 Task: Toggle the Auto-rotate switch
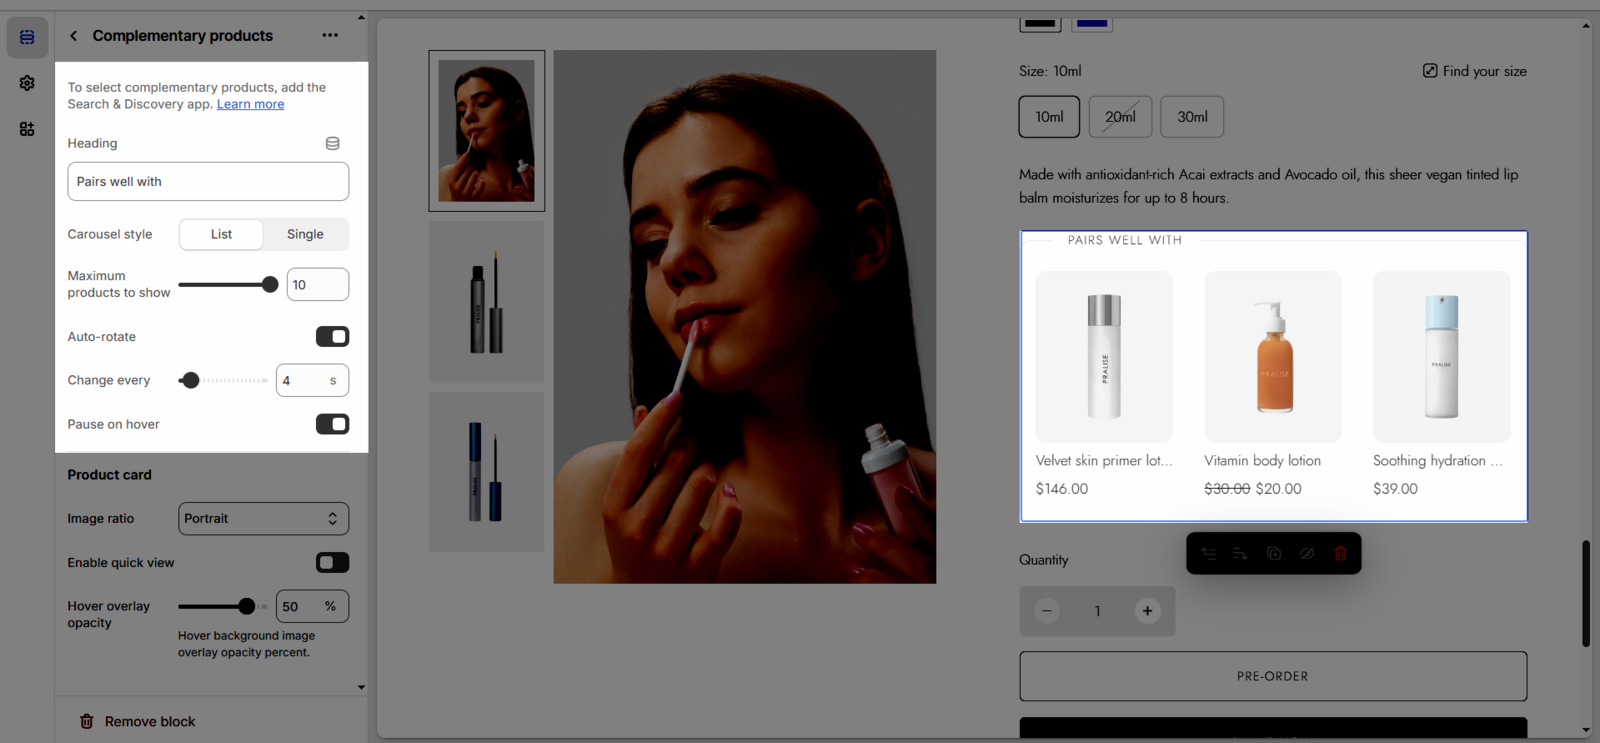[x=332, y=337]
